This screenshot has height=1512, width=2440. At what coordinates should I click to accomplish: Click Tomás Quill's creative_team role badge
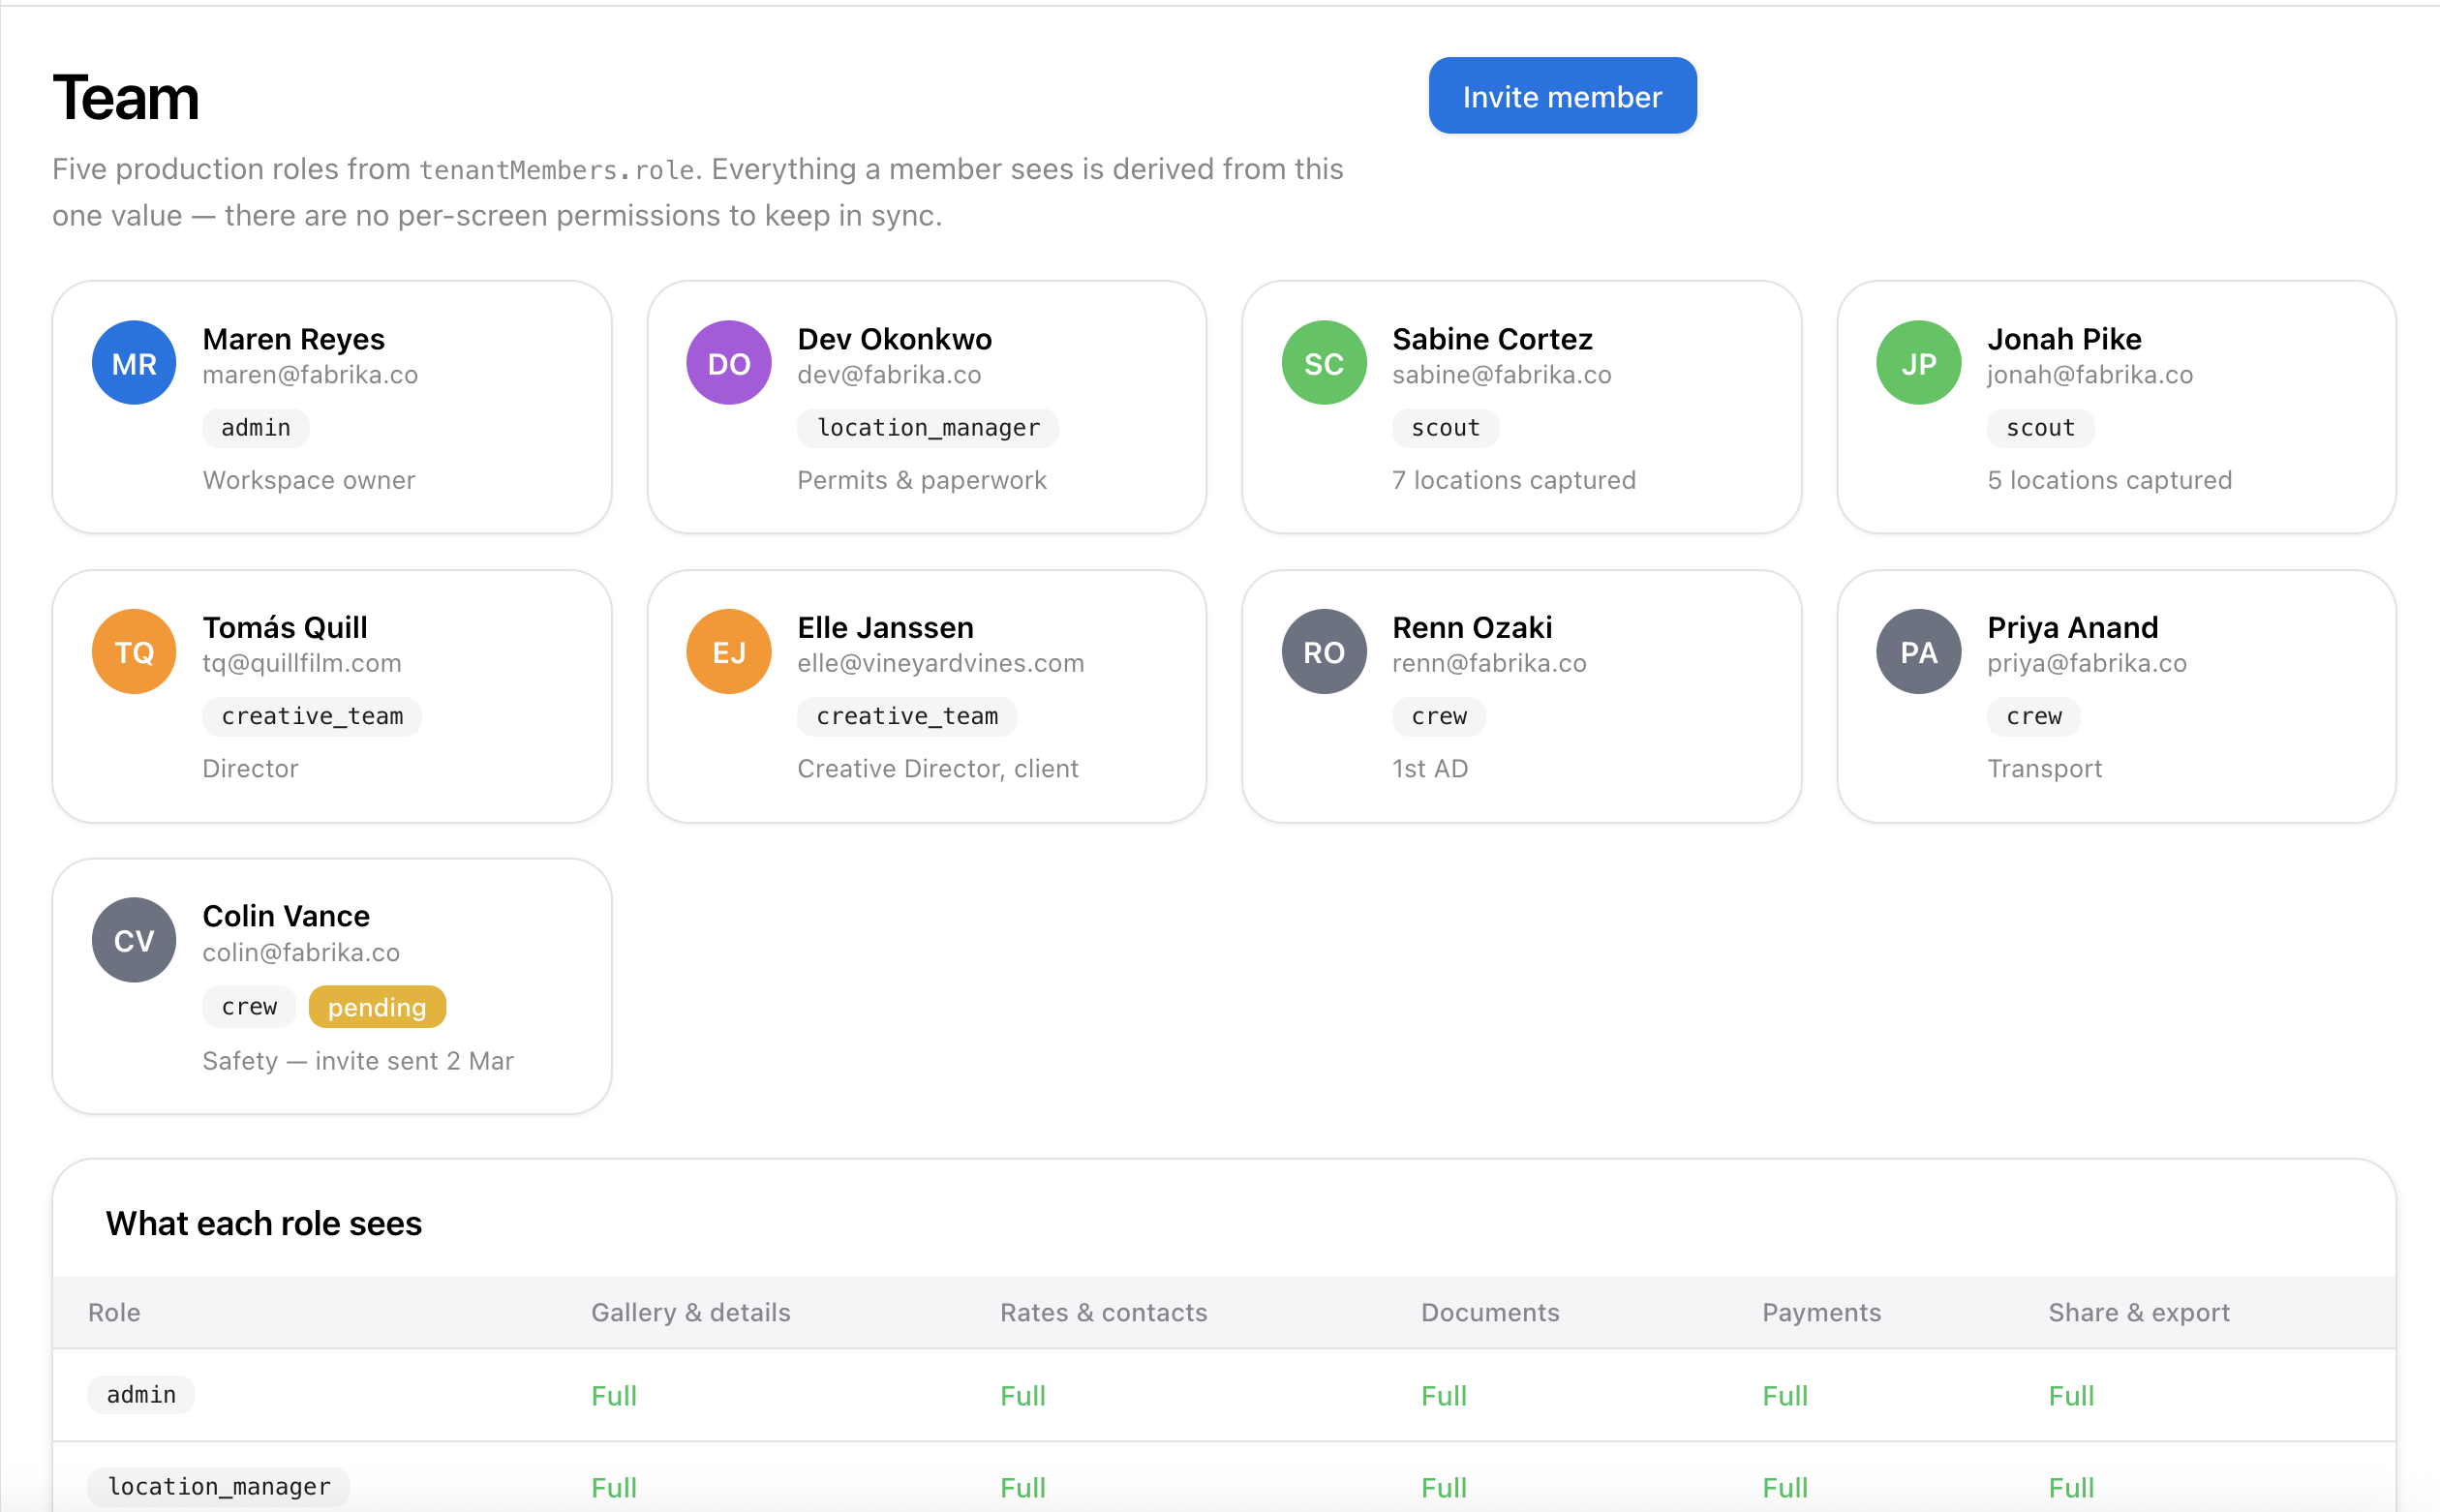click(x=312, y=716)
